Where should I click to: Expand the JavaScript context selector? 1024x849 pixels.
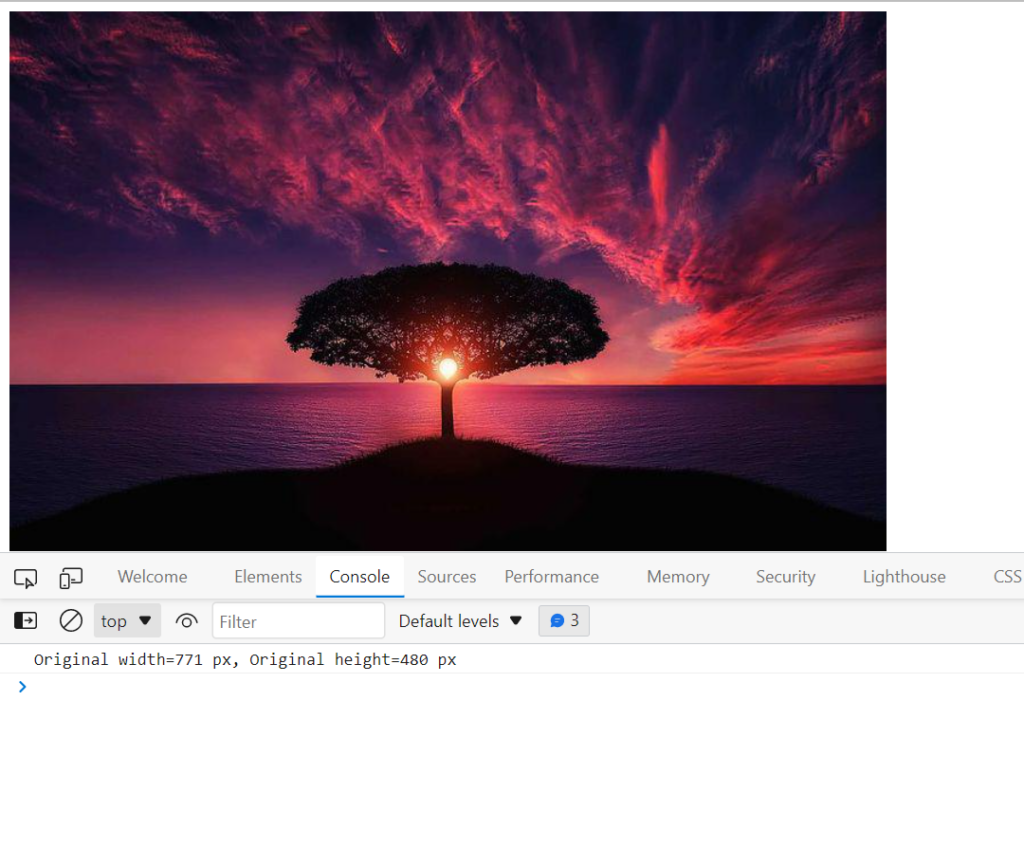[126, 620]
